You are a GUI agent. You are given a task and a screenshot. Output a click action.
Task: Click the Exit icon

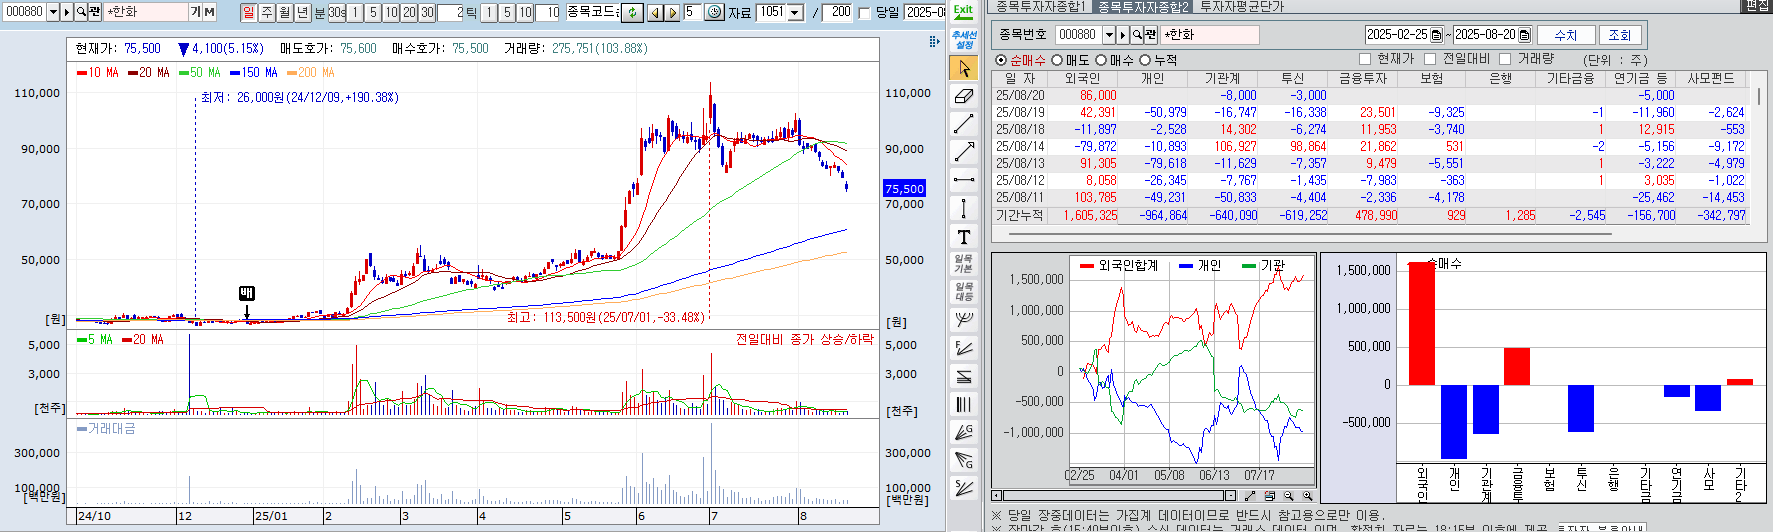963,12
